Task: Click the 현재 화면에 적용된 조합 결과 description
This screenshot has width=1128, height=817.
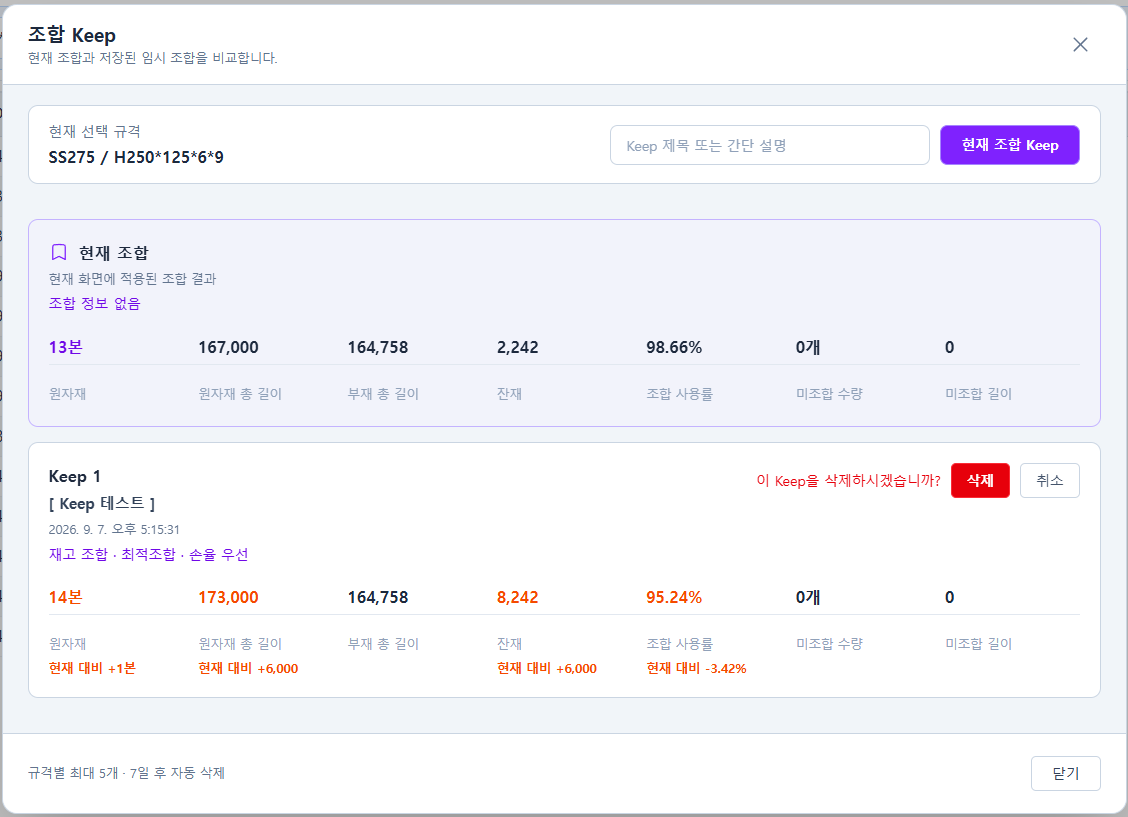Action: (x=132, y=278)
